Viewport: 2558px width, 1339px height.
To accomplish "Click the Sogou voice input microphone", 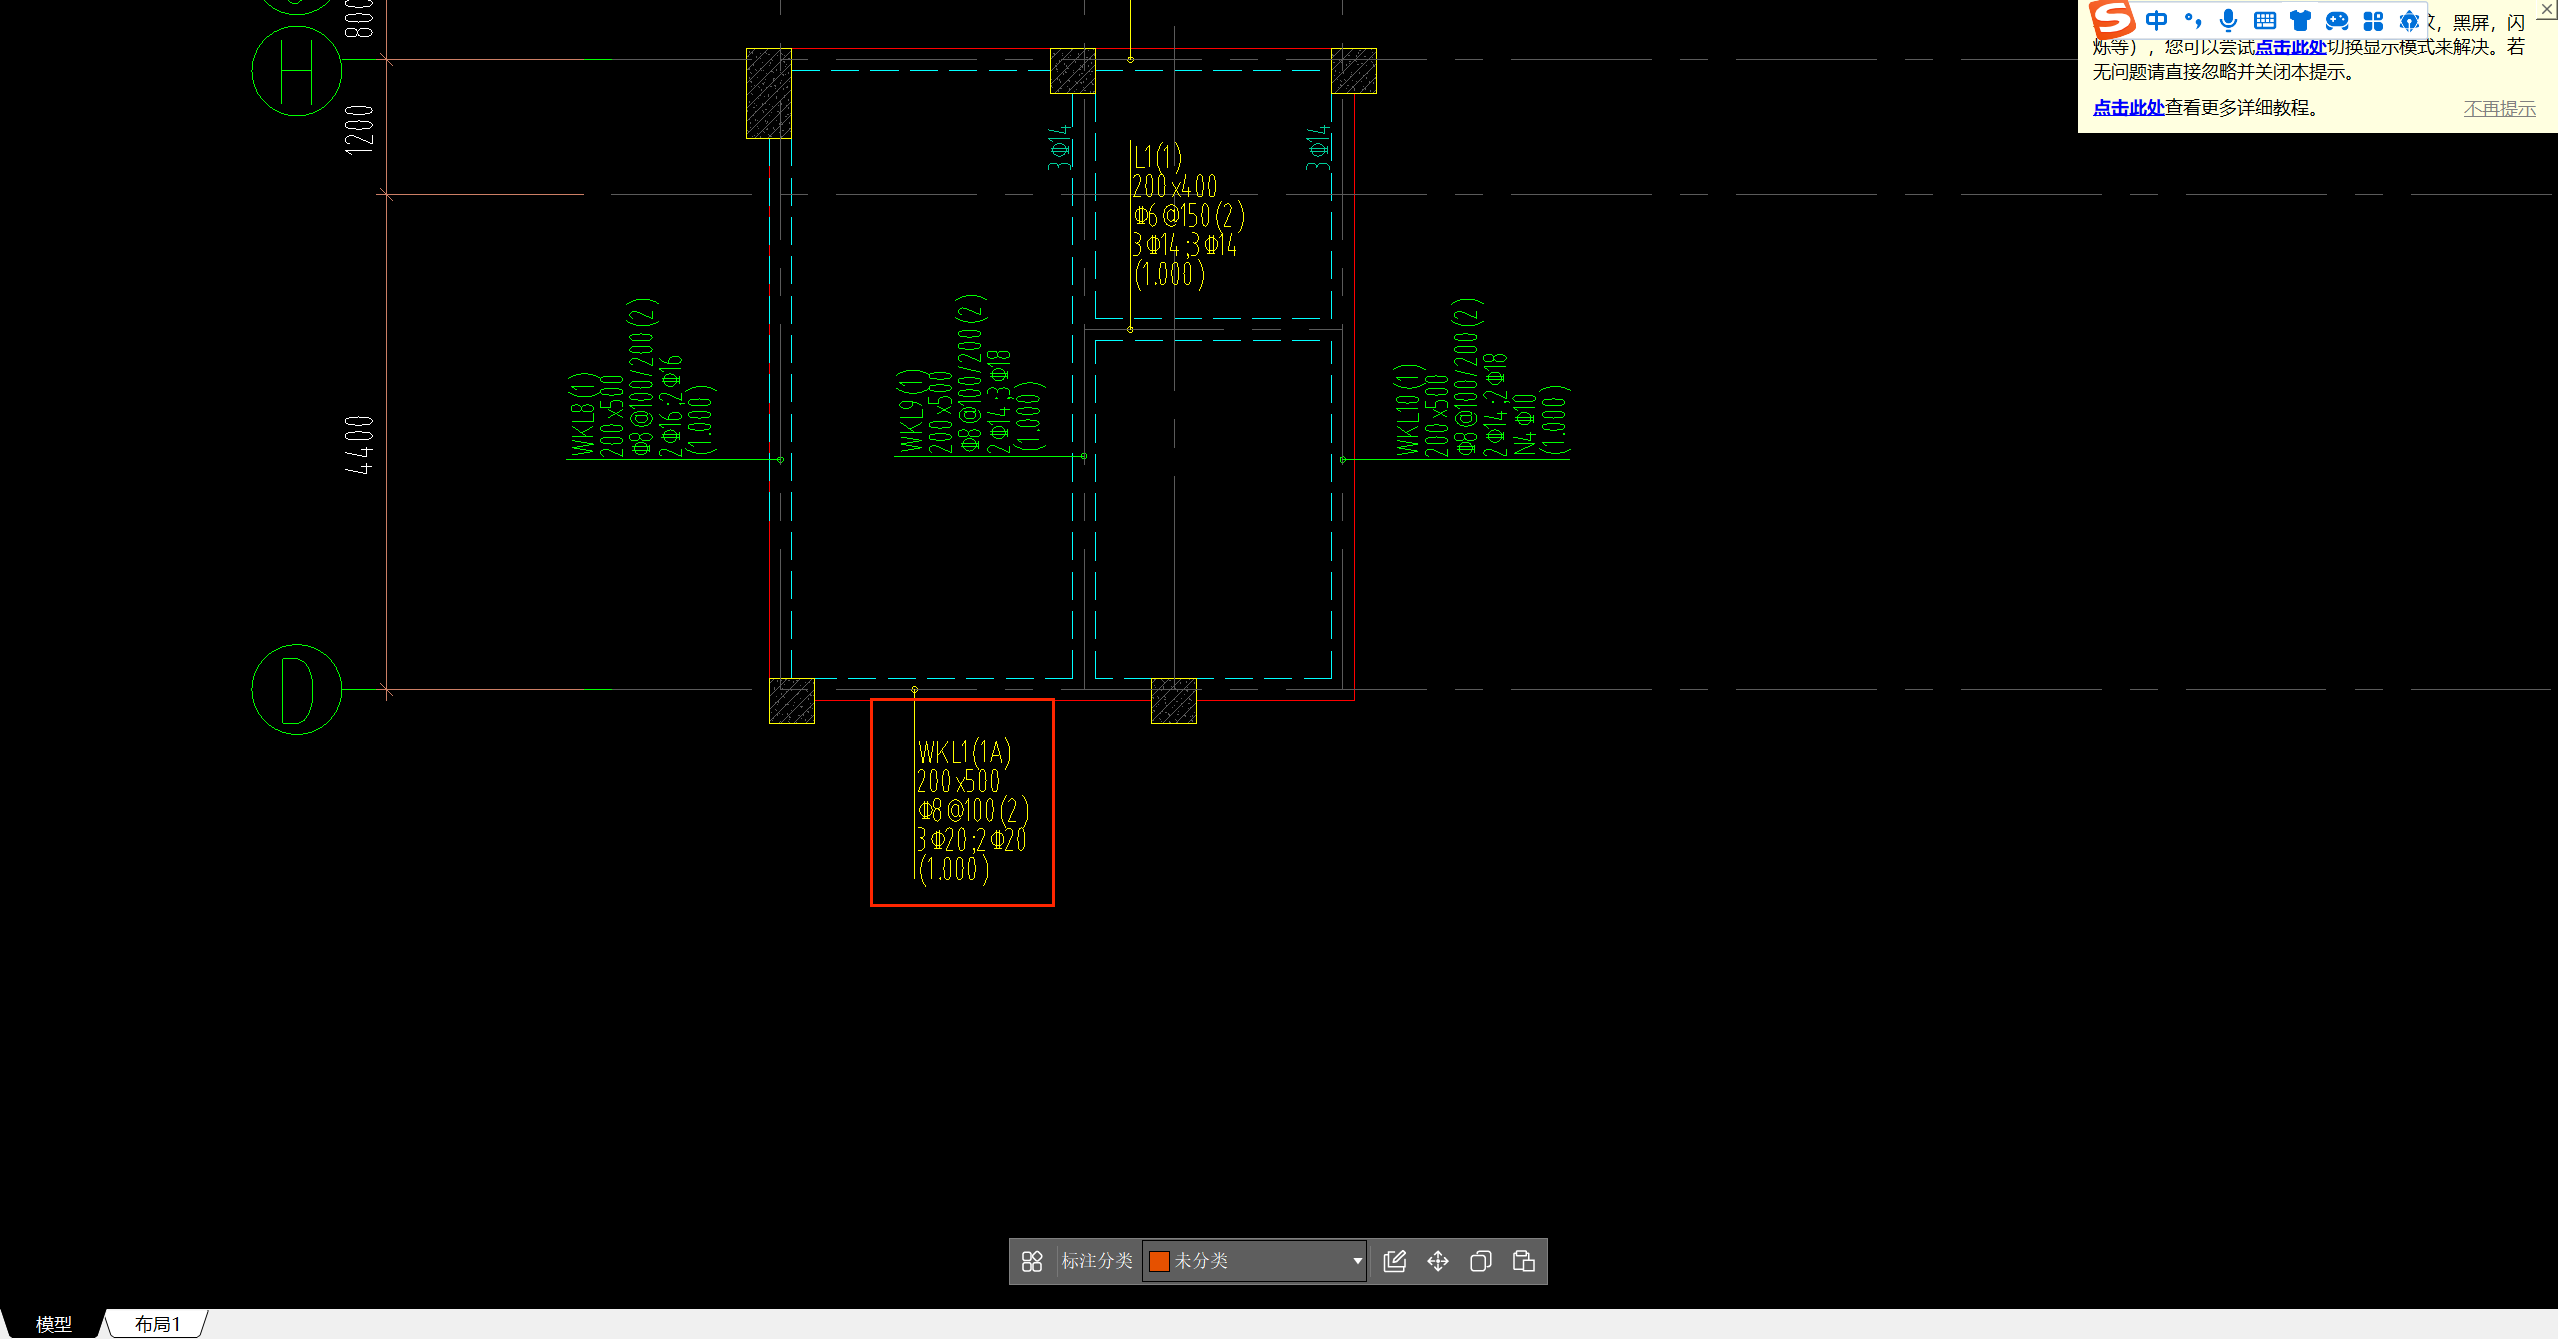I will (x=2228, y=20).
